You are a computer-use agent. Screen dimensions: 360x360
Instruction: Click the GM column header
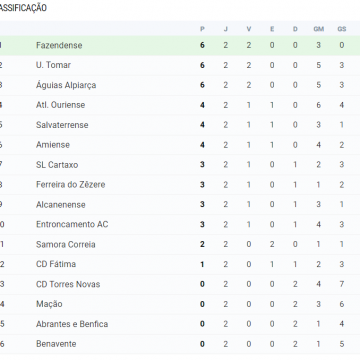319,29
